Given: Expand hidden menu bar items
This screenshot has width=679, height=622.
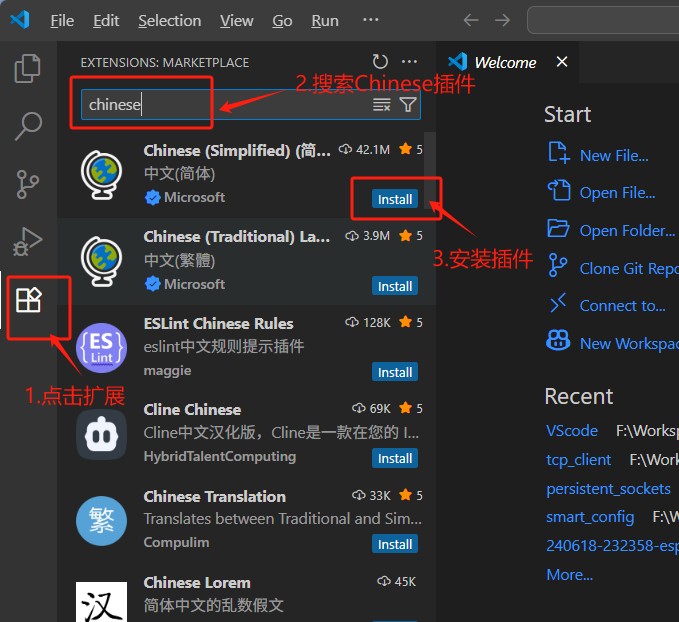Looking at the screenshot, I should tap(370, 19).
